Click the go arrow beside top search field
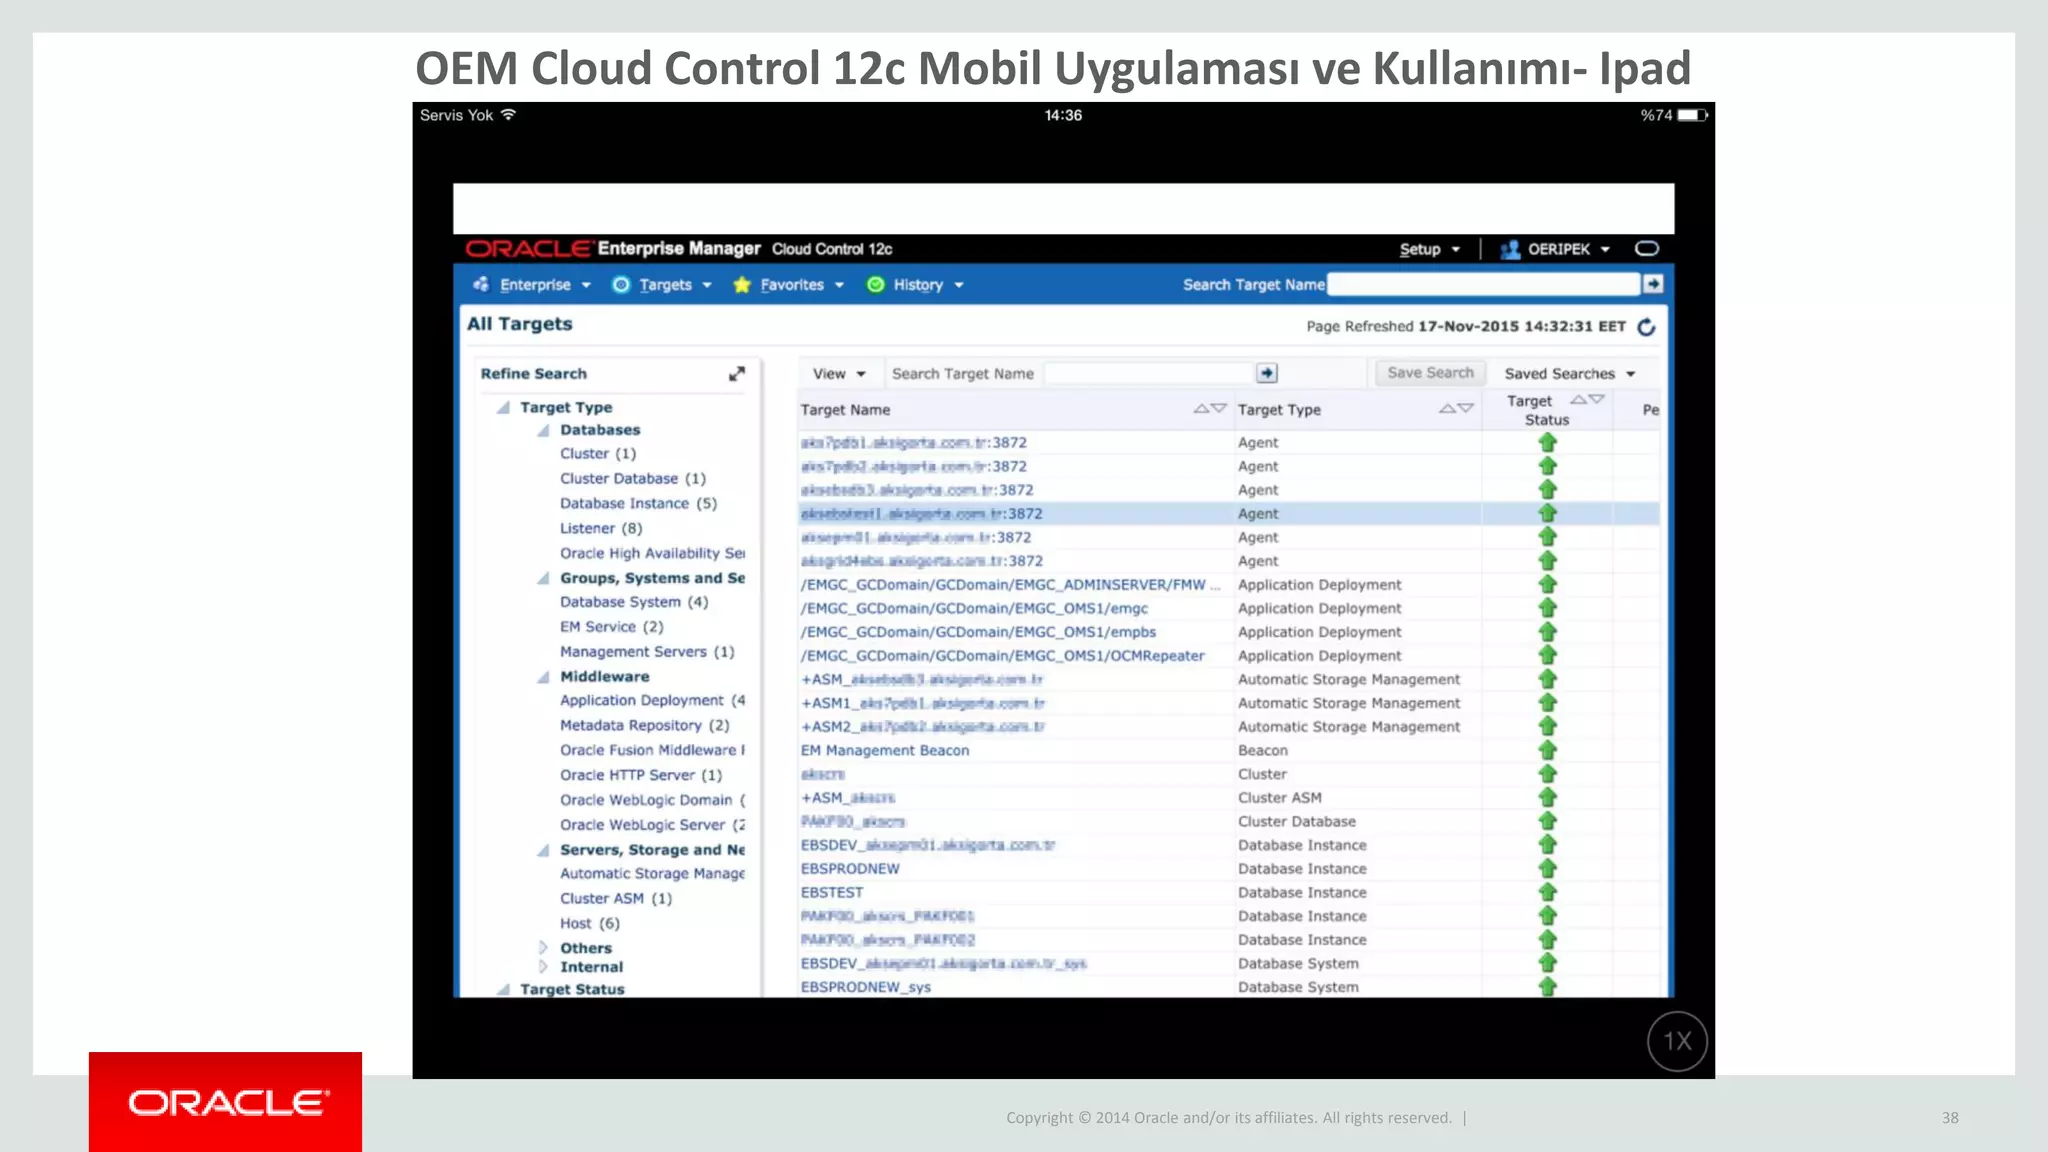2048x1152 pixels. click(x=1653, y=284)
